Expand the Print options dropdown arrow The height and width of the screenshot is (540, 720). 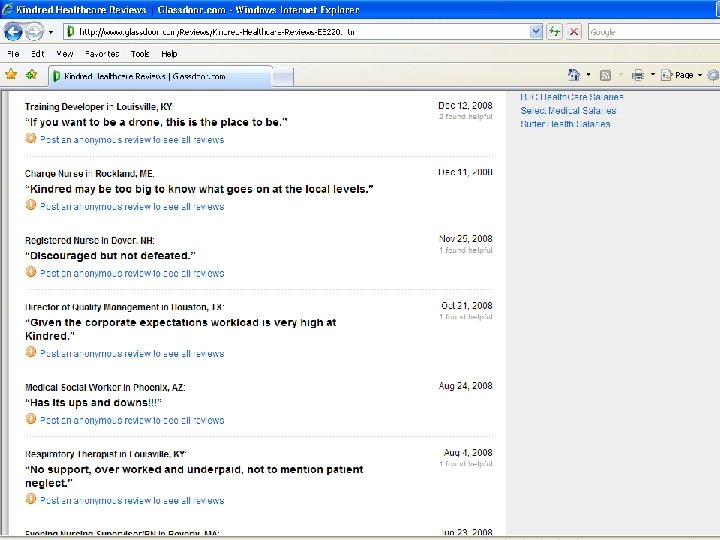[x=652, y=75]
